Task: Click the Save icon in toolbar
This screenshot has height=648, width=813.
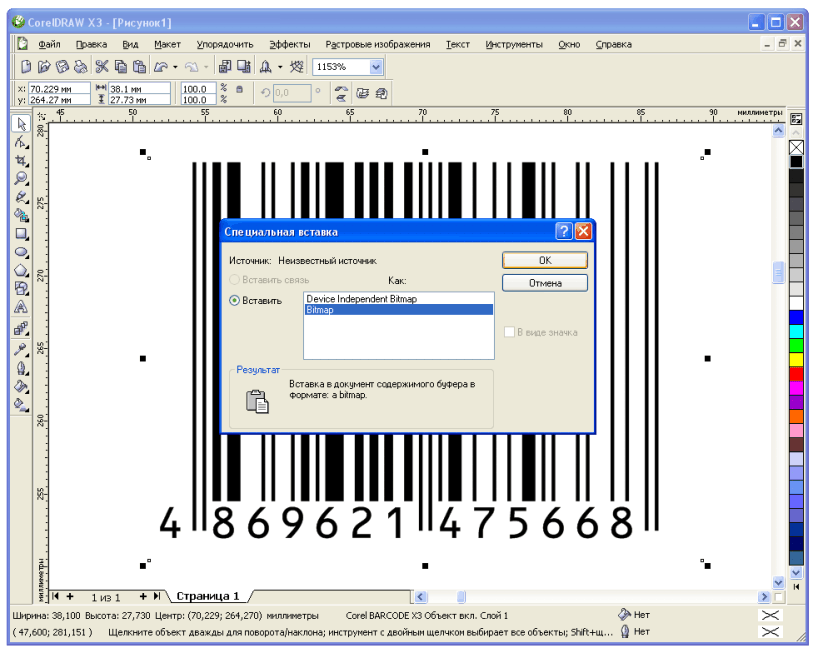Action: click(x=62, y=66)
